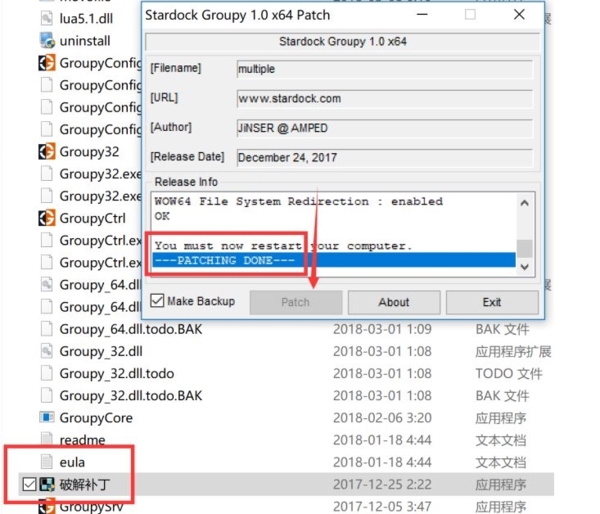The image size is (600, 514).
Task: Click scroll-down arrow in Release Info
Action: [x=525, y=267]
